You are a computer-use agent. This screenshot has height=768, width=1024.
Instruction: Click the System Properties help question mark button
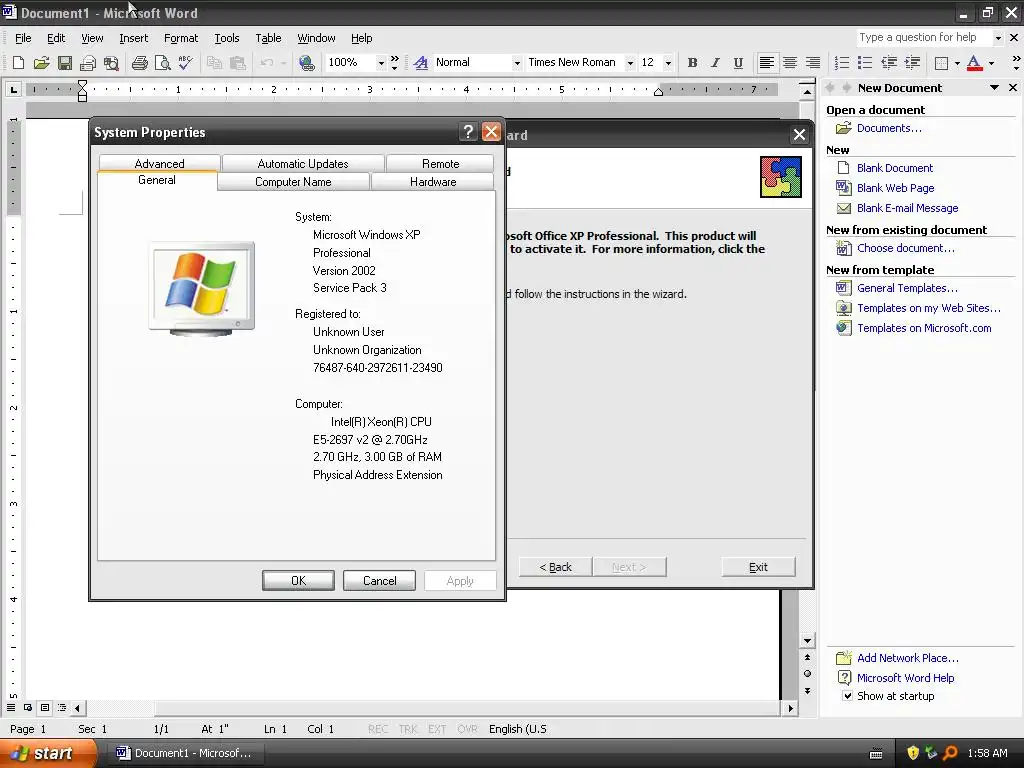pos(468,132)
